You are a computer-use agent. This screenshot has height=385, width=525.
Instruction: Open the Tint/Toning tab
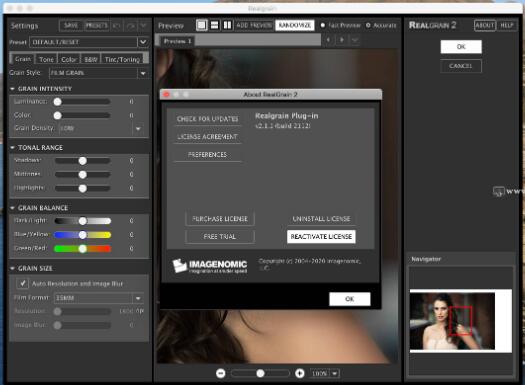click(122, 59)
